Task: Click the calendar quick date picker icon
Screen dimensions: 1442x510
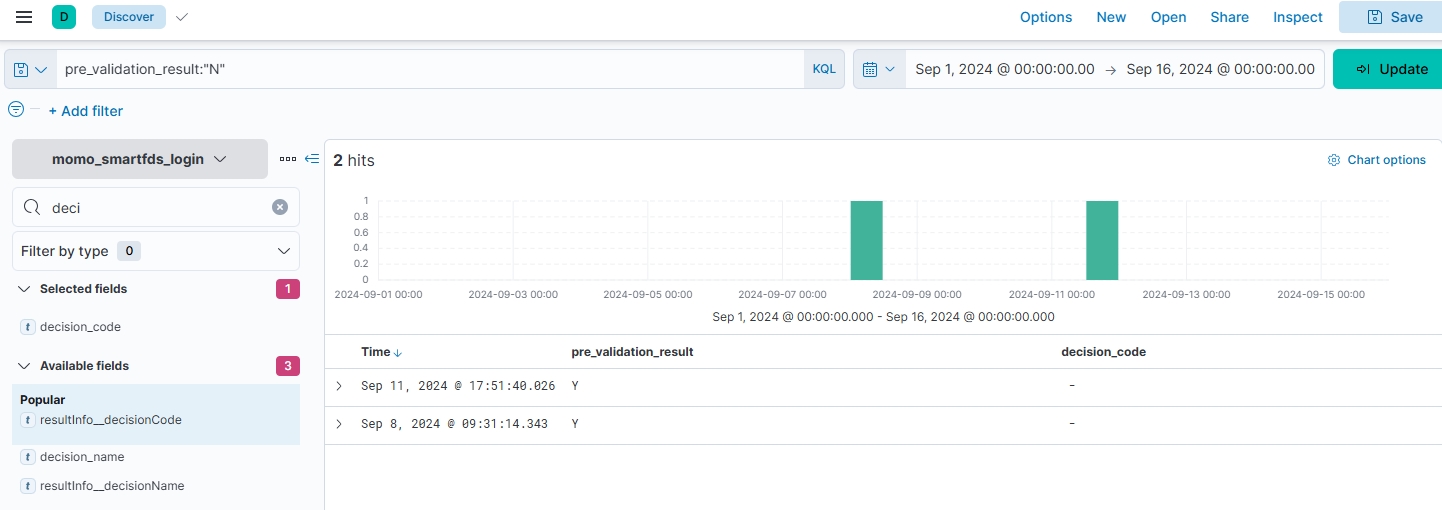Action: coord(879,70)
